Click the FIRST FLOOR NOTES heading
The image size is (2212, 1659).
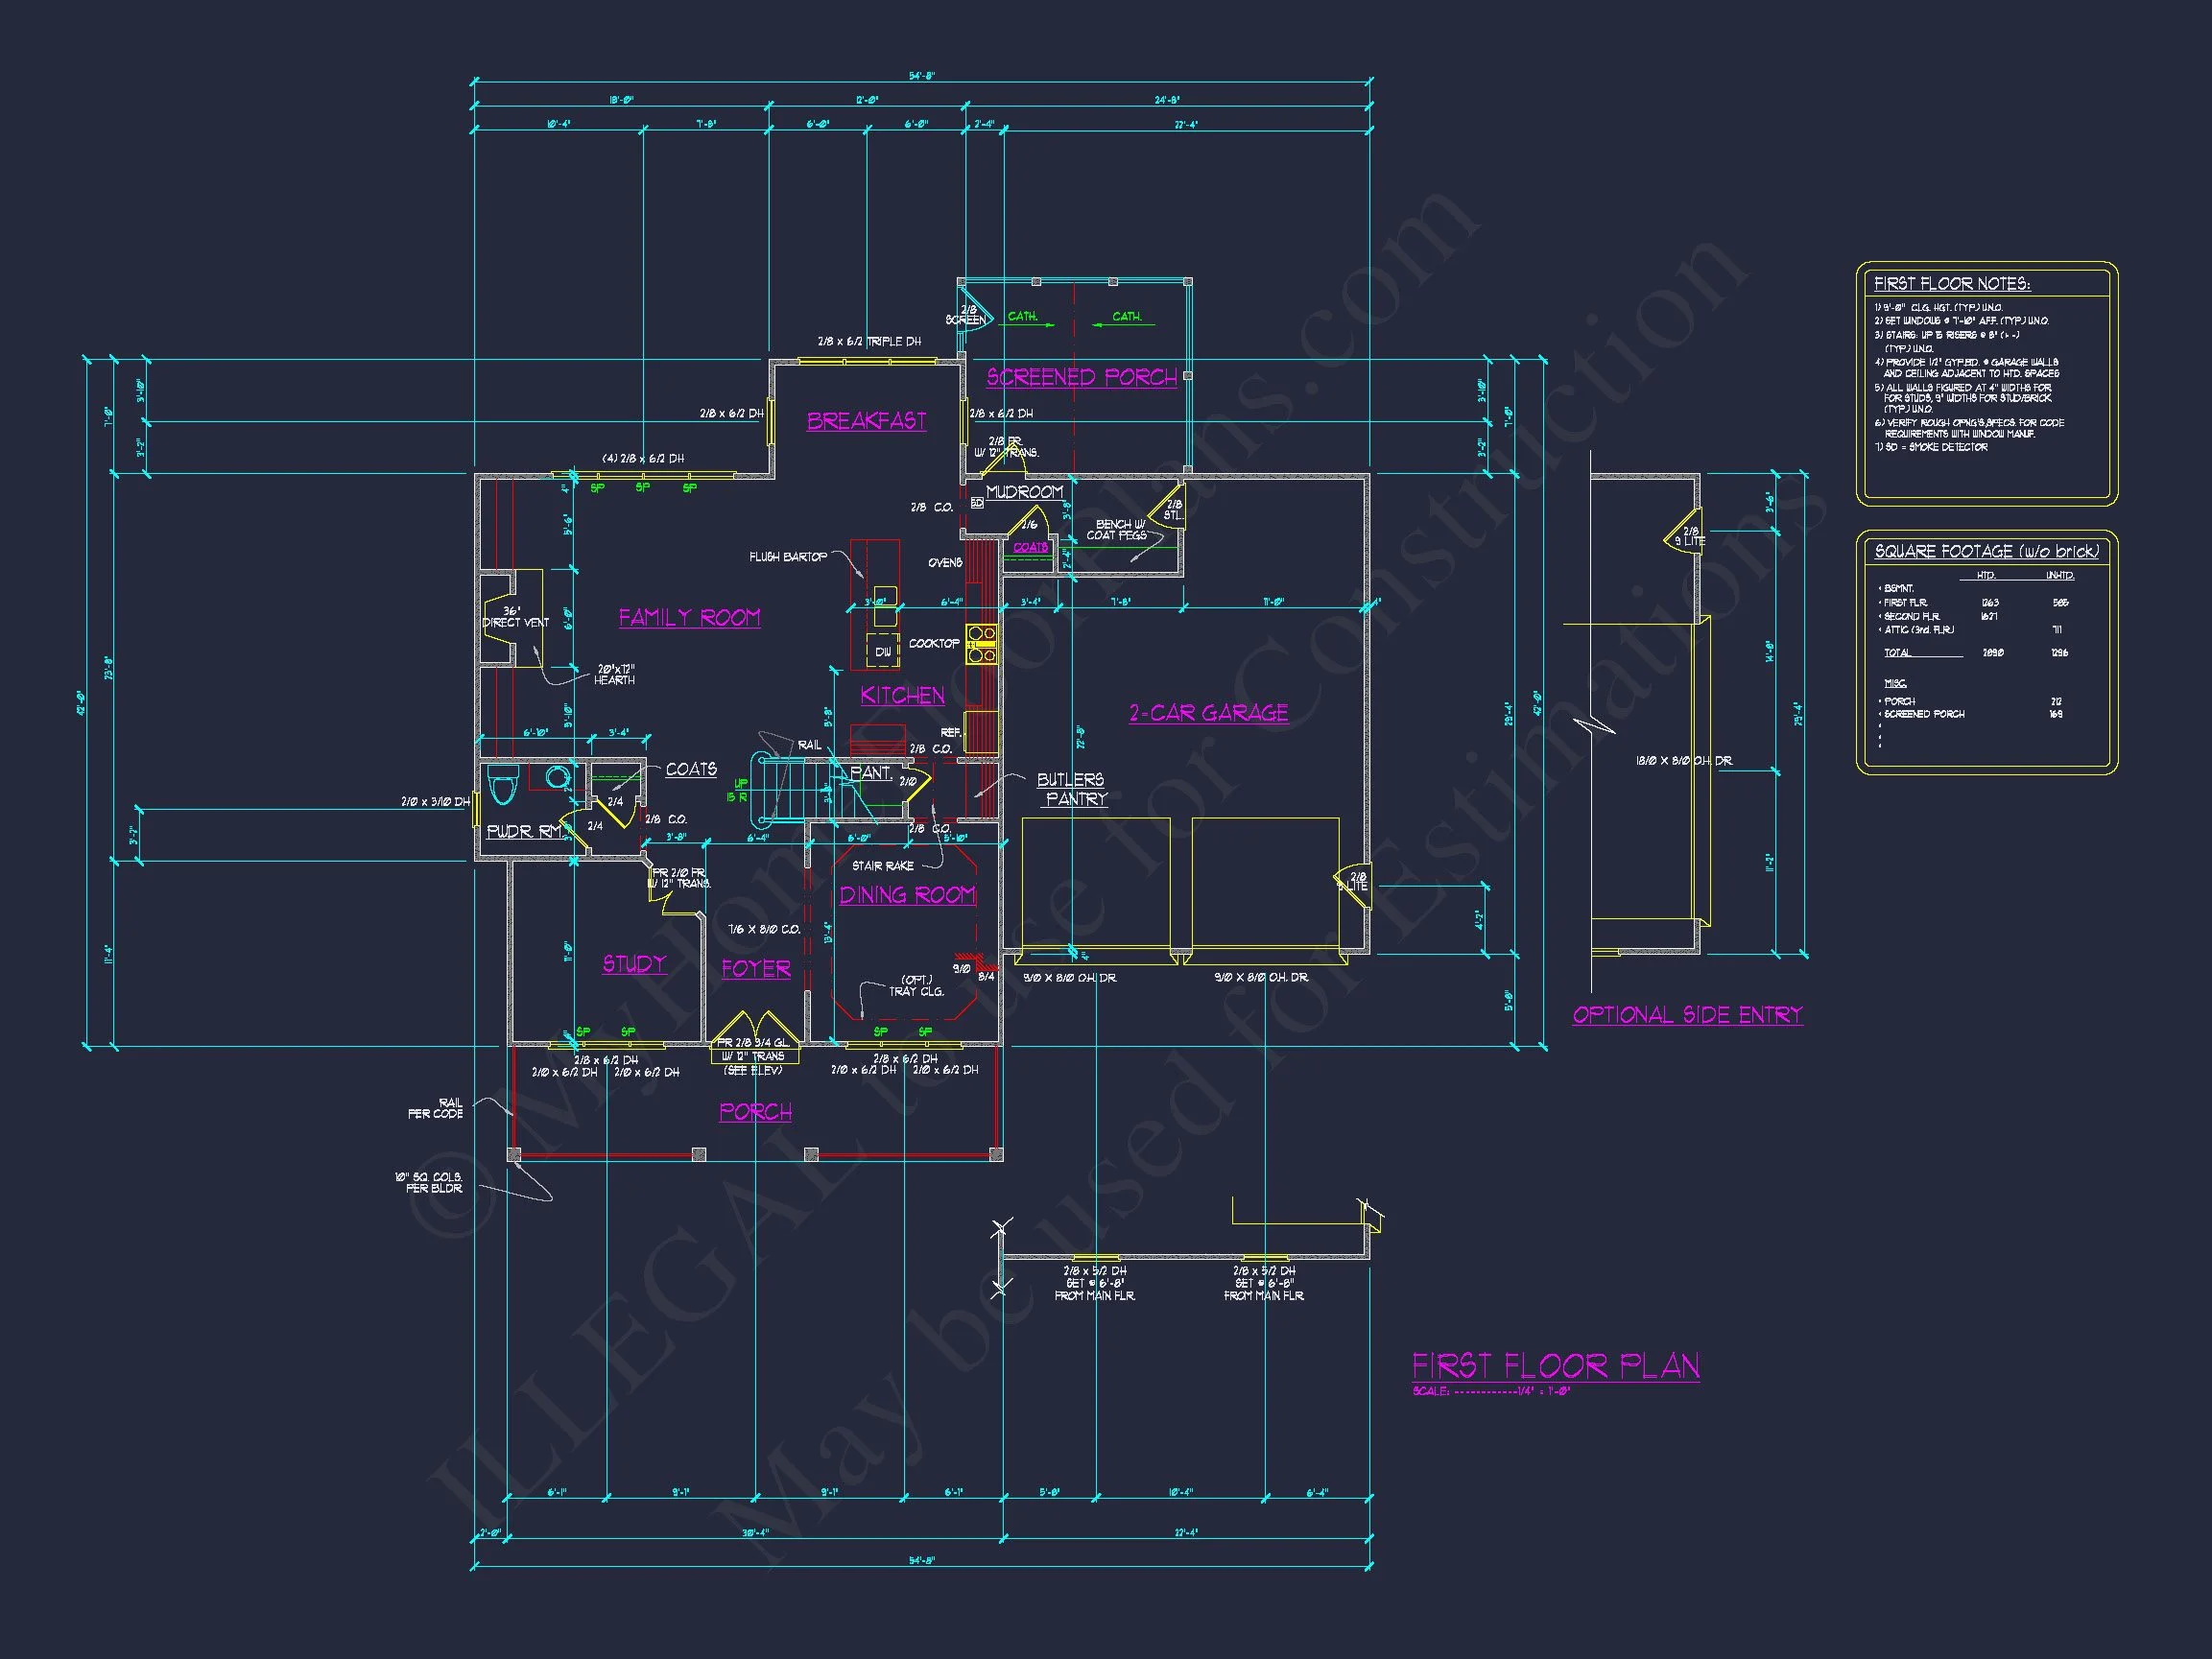tap(1951, 284)
